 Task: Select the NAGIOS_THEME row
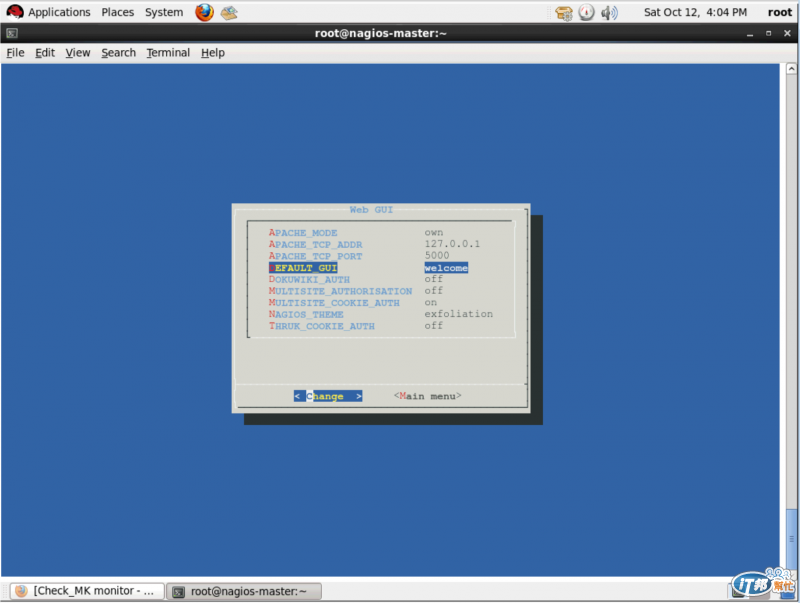click(381, 314)
